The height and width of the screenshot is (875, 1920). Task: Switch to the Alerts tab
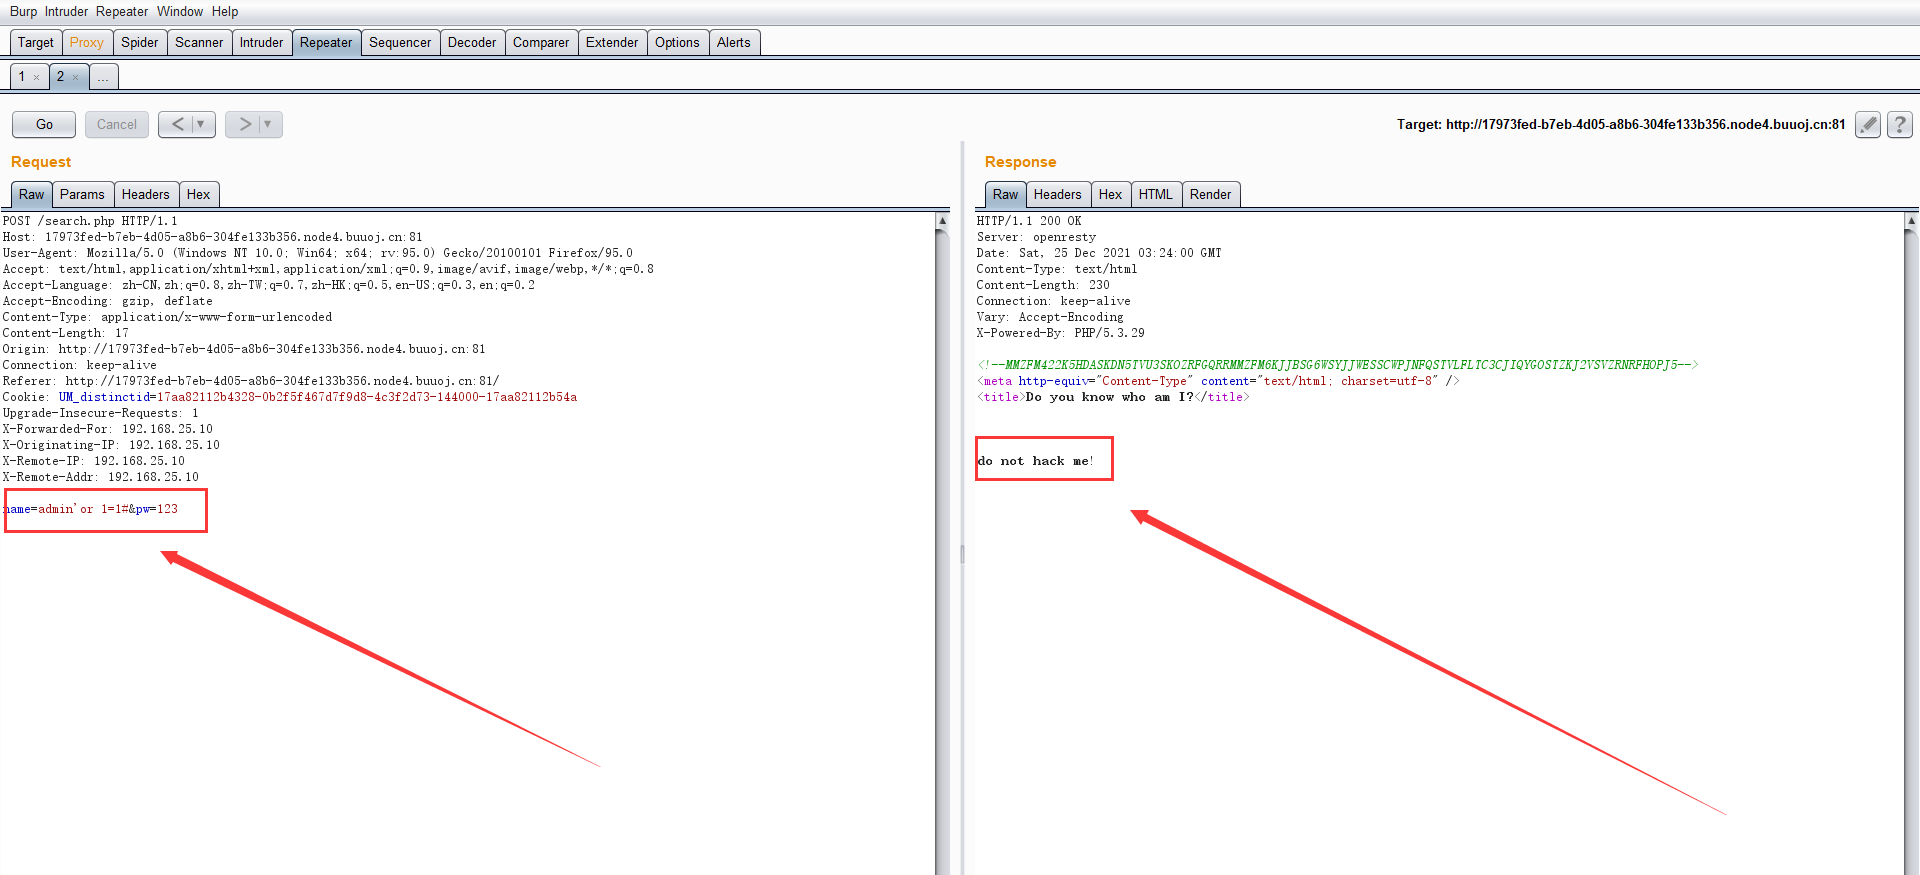point(733,42)
